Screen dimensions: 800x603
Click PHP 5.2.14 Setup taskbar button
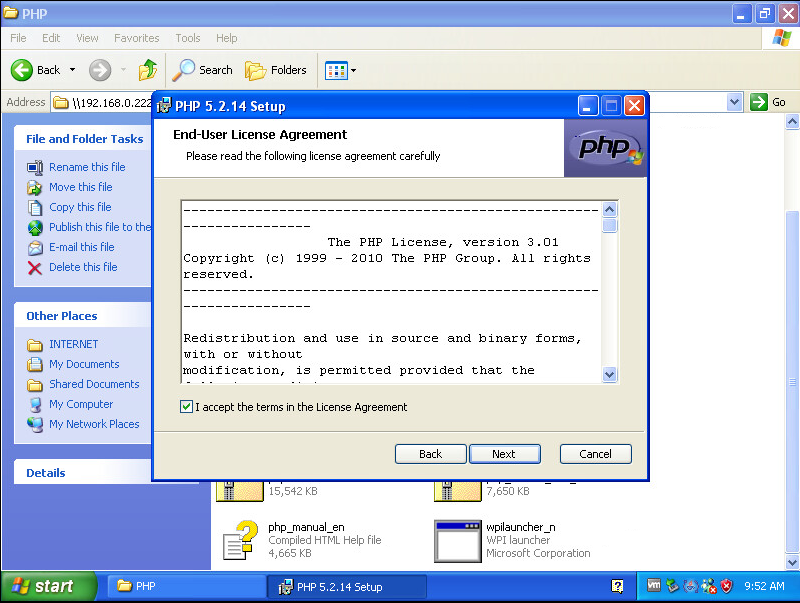click(x=347, y=587)
